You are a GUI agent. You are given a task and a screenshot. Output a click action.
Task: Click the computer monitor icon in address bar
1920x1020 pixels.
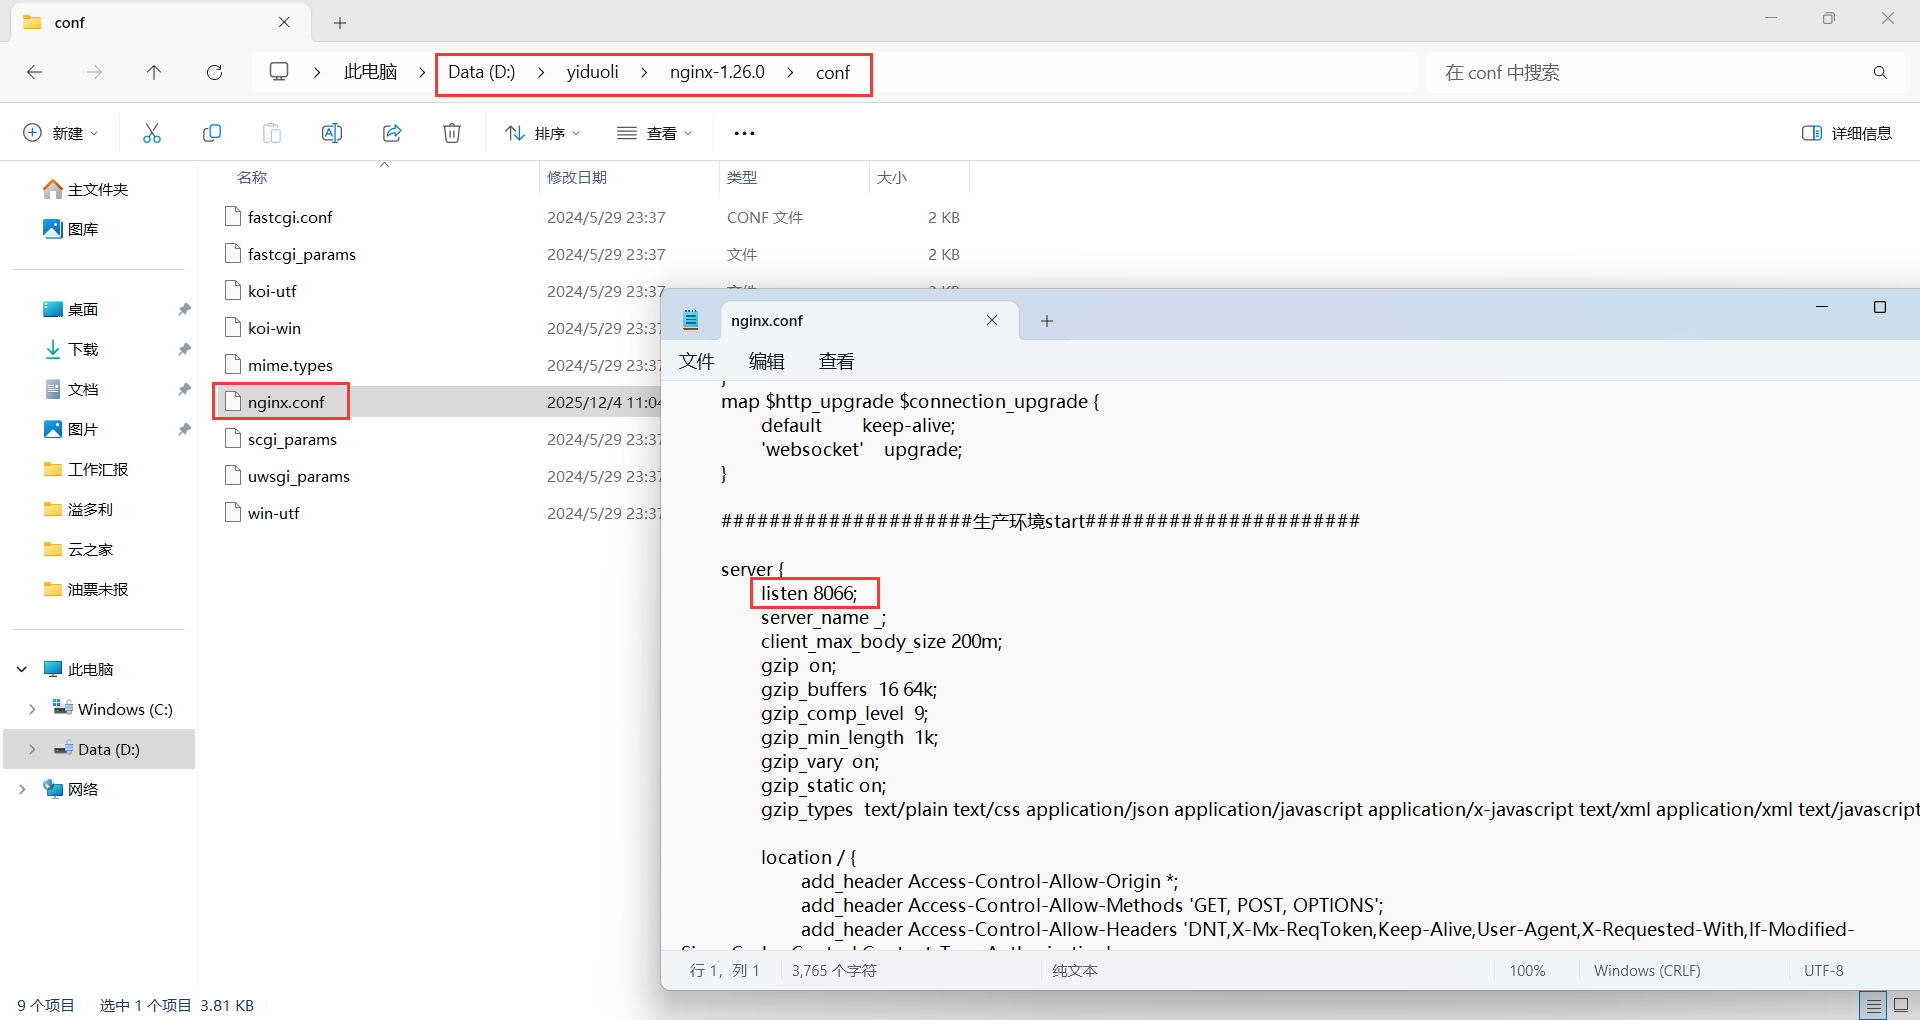tap(279, 72)
